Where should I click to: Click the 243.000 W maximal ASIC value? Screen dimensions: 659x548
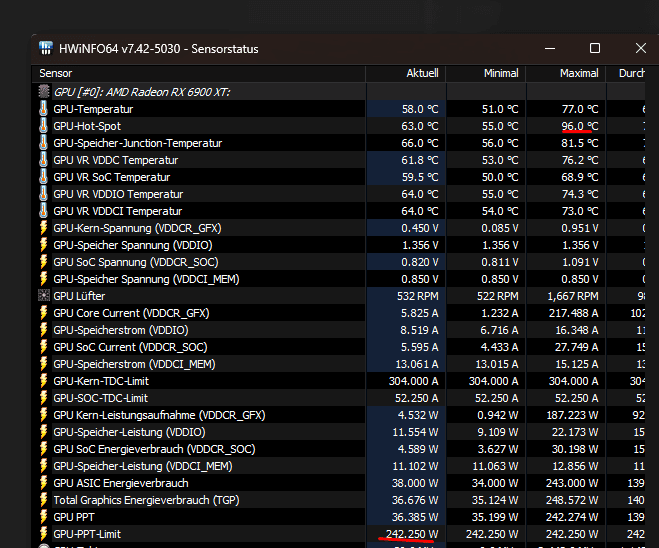(572, 483)
